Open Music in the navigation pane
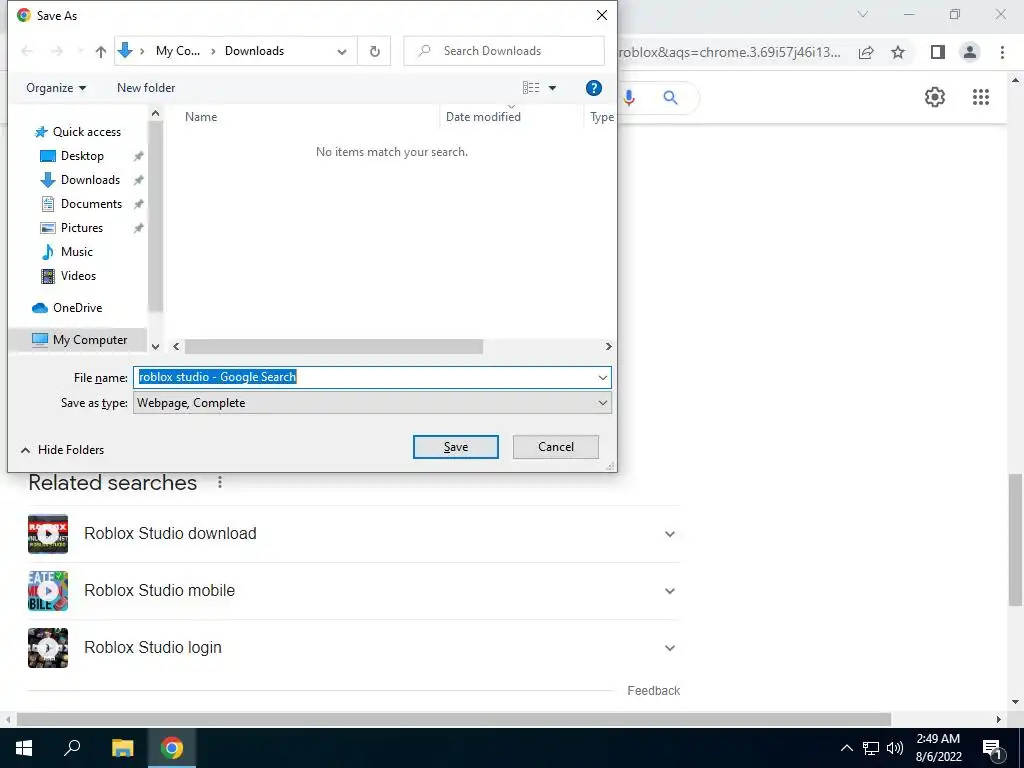This screenshot has width=1024, height=768. point(76,251)
